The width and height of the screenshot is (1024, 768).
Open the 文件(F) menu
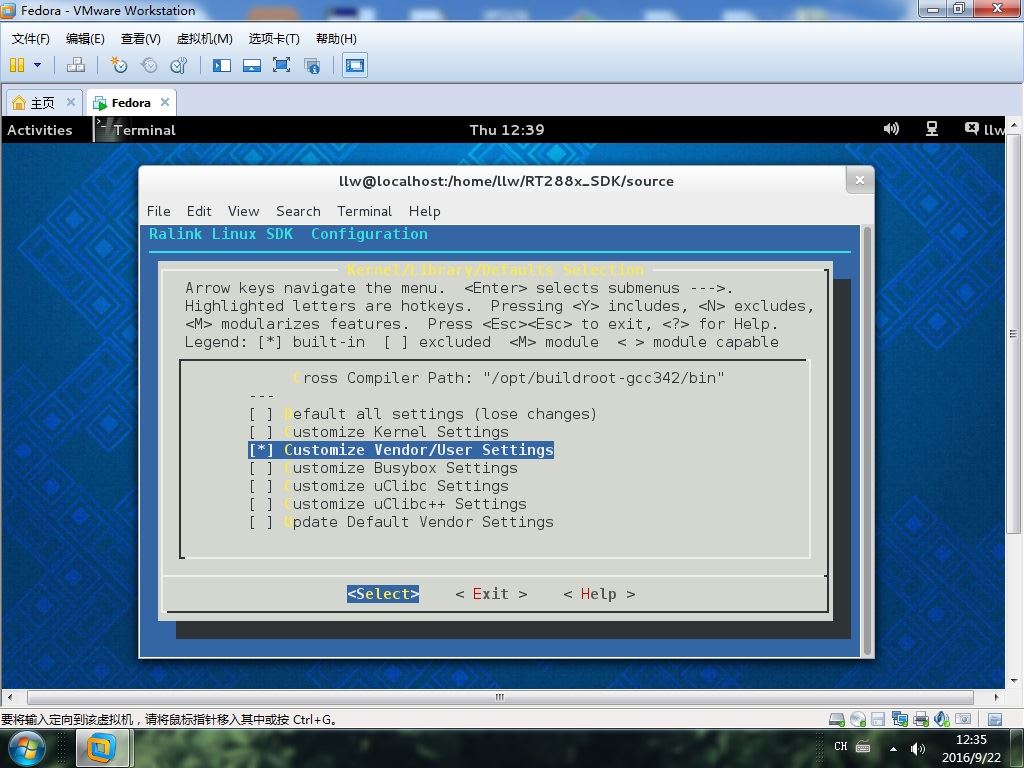[30, 39]
